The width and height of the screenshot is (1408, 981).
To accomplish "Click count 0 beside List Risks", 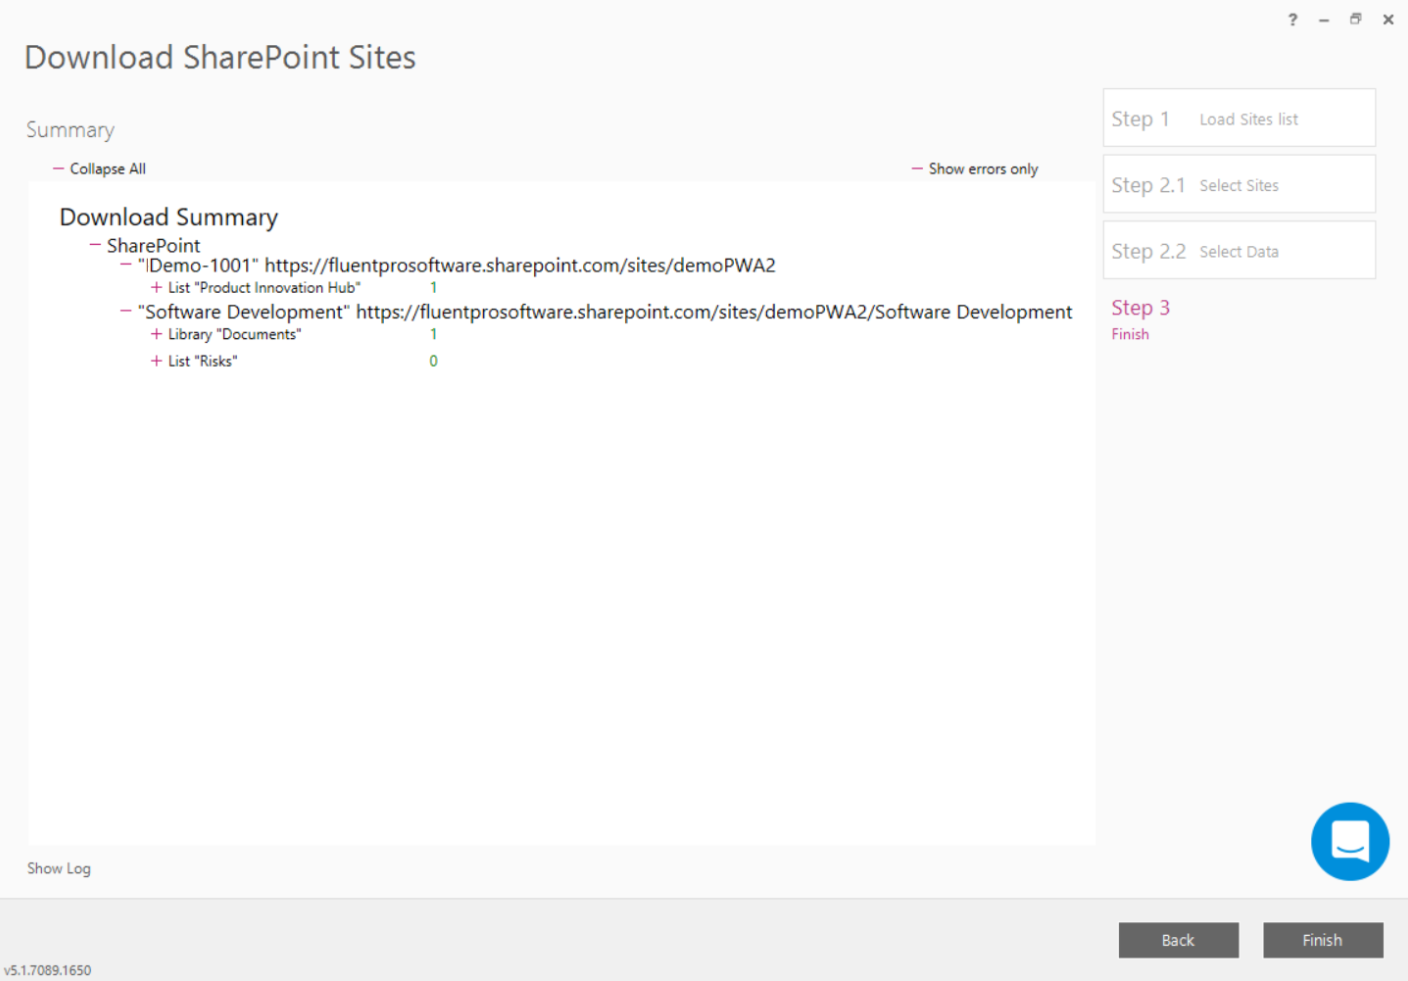I will tap(433, 361).
